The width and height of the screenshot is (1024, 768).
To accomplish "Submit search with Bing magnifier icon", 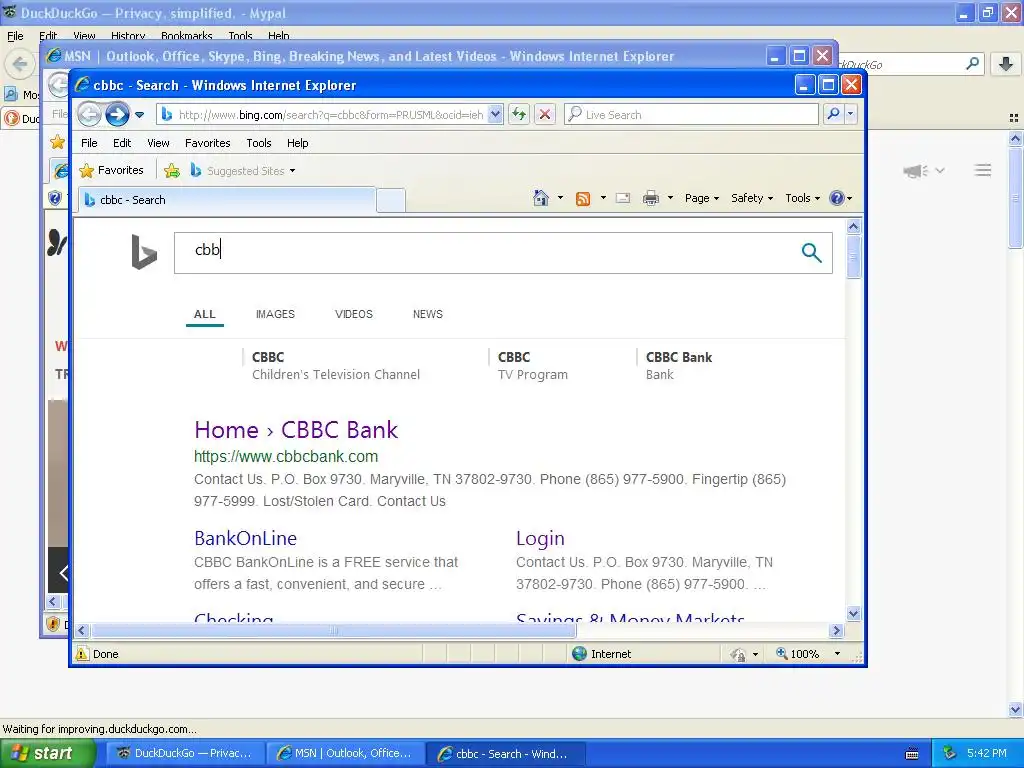I will [811, 252].
